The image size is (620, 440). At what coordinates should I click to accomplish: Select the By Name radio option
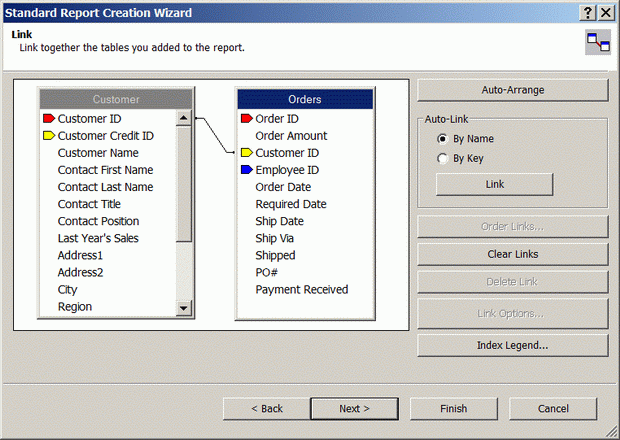(x=443, y=139)
